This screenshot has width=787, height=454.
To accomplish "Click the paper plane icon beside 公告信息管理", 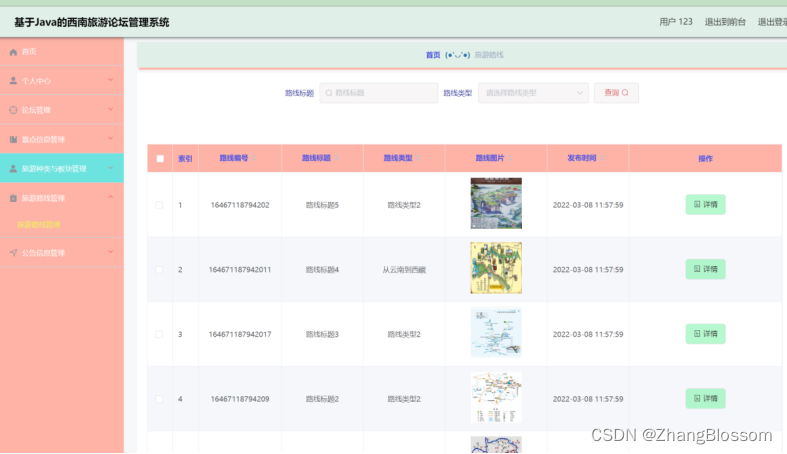I will [13, 253].
